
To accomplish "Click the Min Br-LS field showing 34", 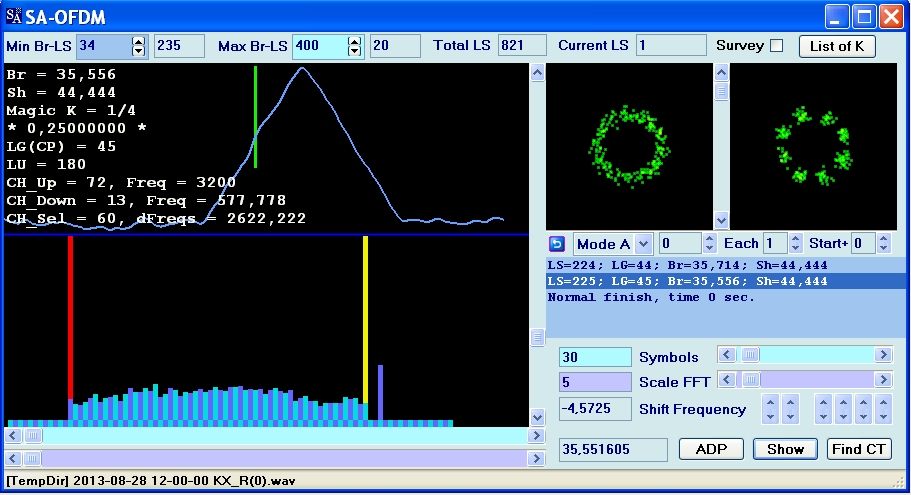I will tap(105, 46).
